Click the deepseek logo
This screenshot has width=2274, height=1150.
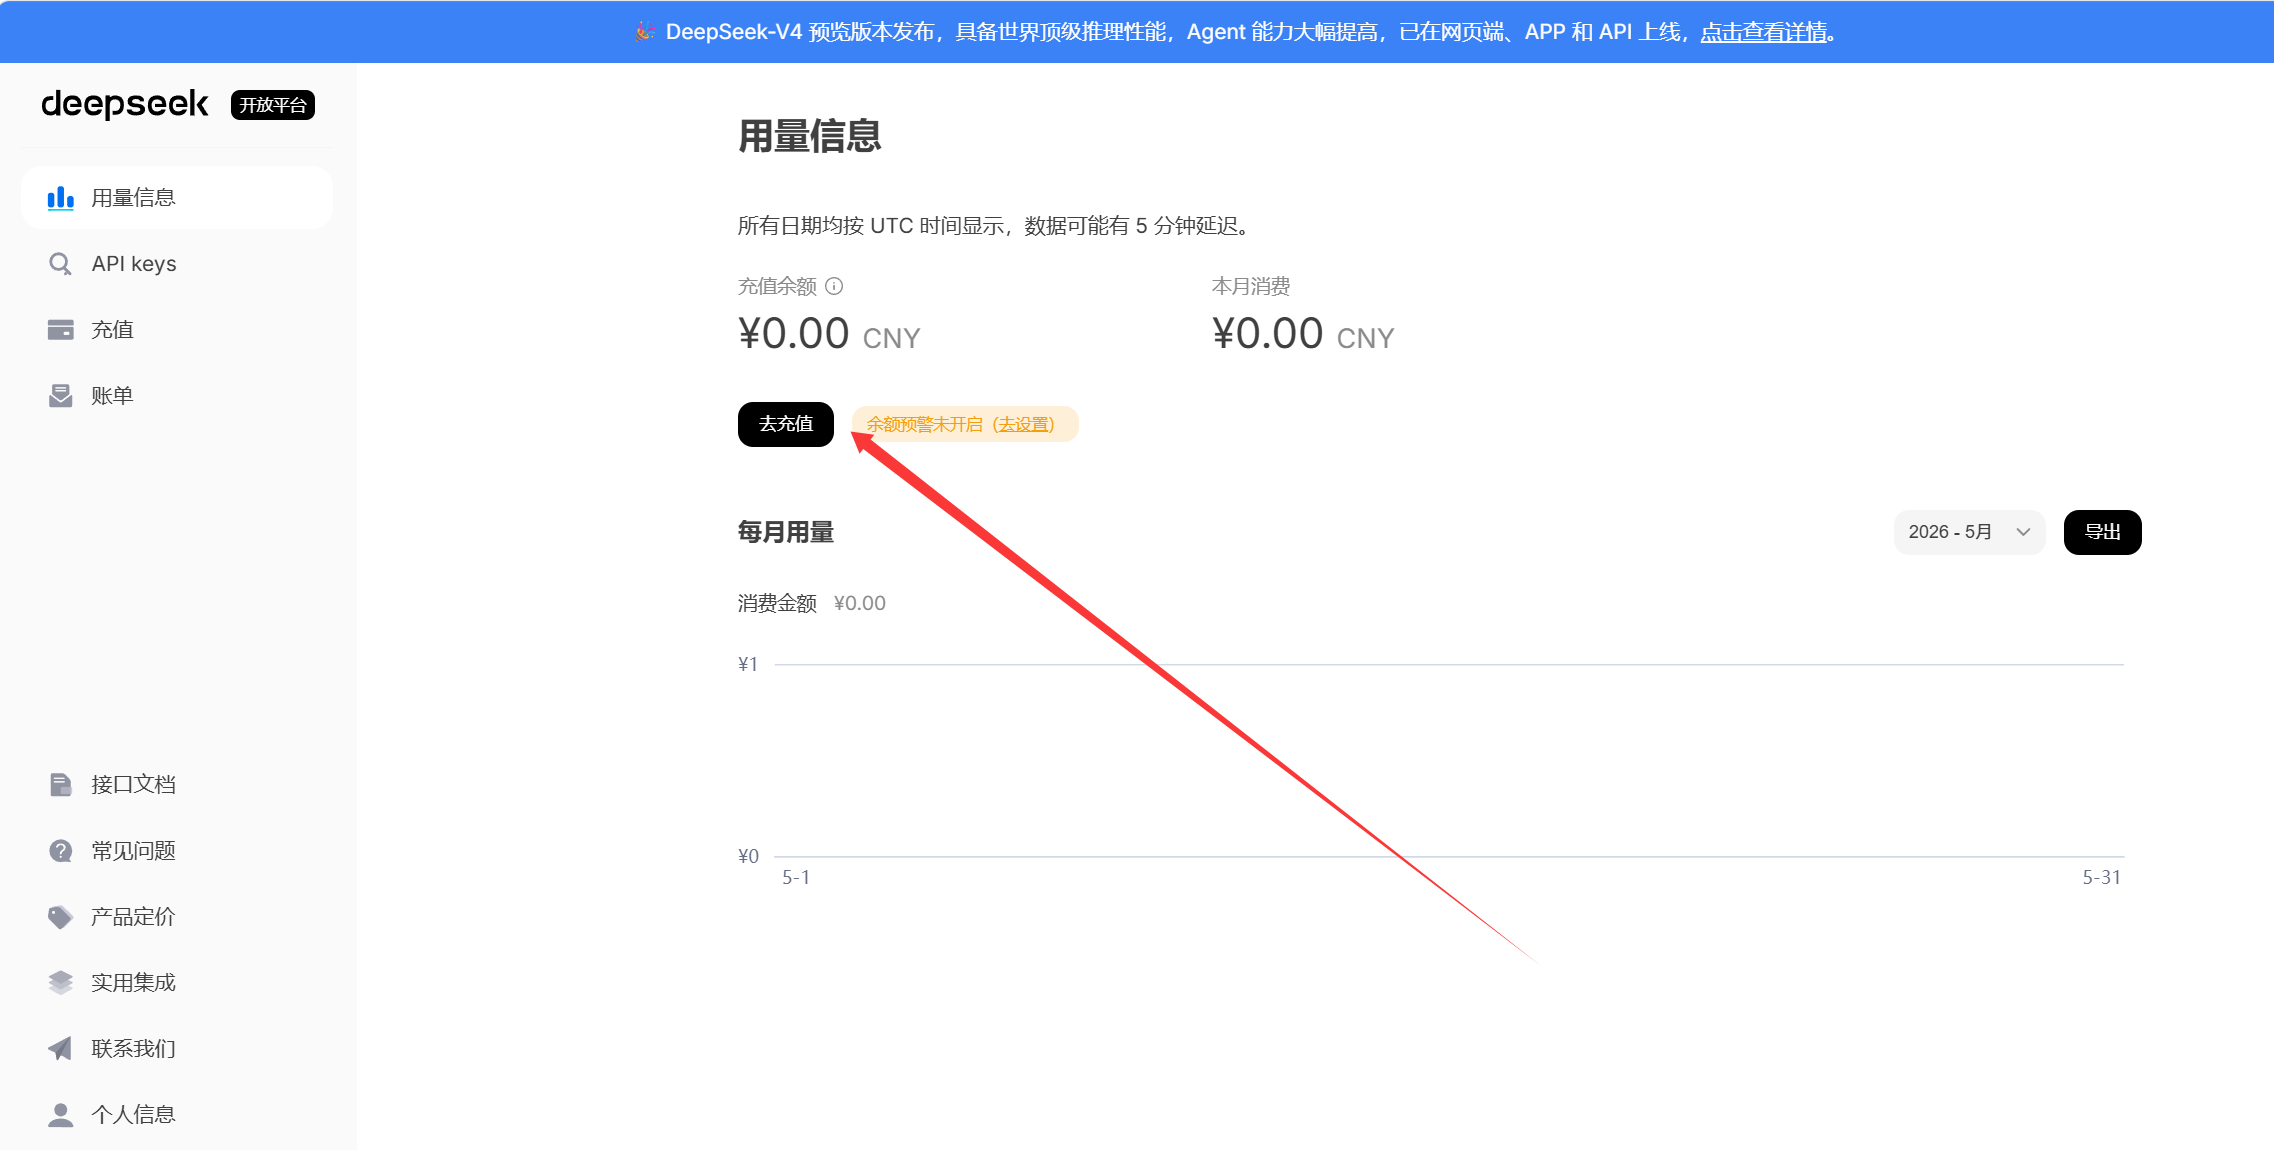point(125,104)
